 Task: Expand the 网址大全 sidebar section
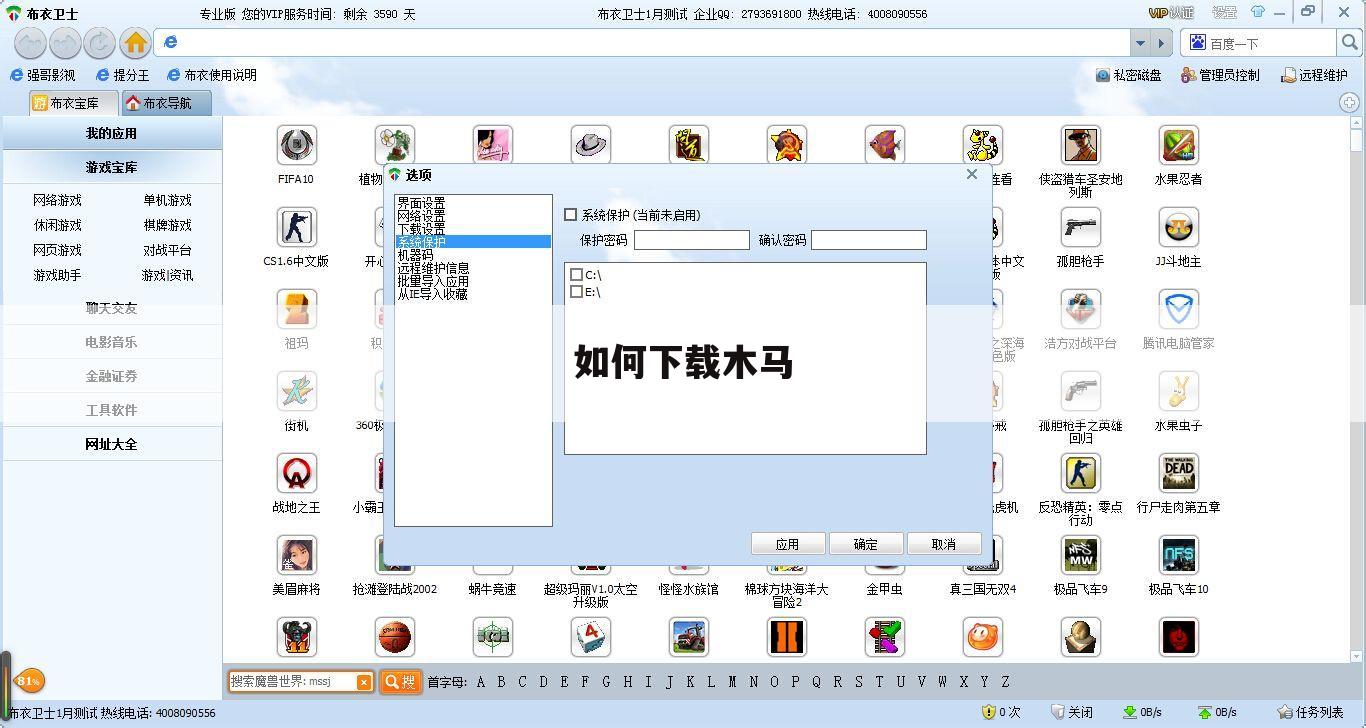click(111, 444)
